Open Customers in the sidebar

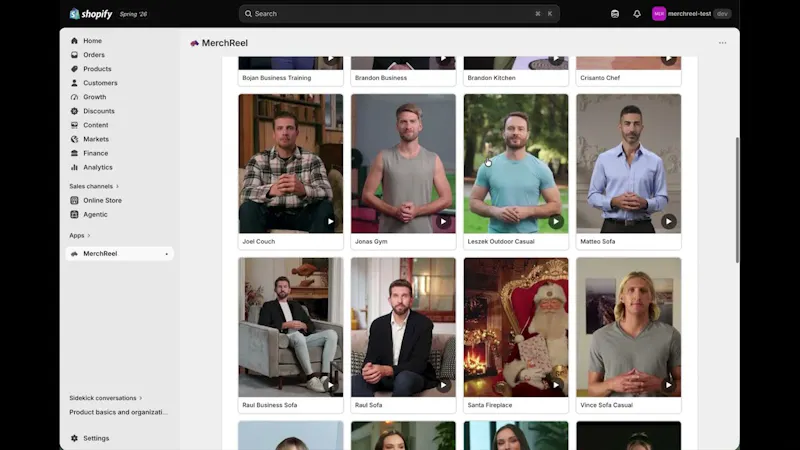101,83
